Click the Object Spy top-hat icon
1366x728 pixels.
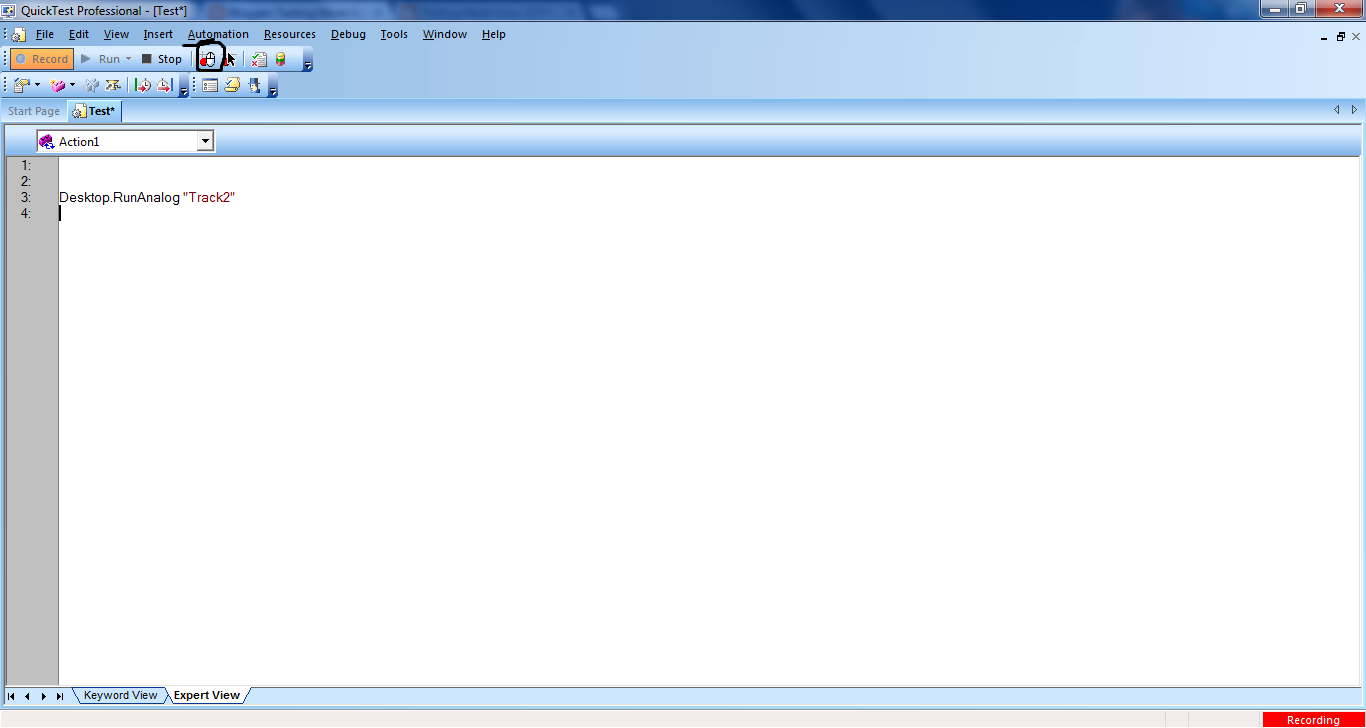(x=254, y=86)
